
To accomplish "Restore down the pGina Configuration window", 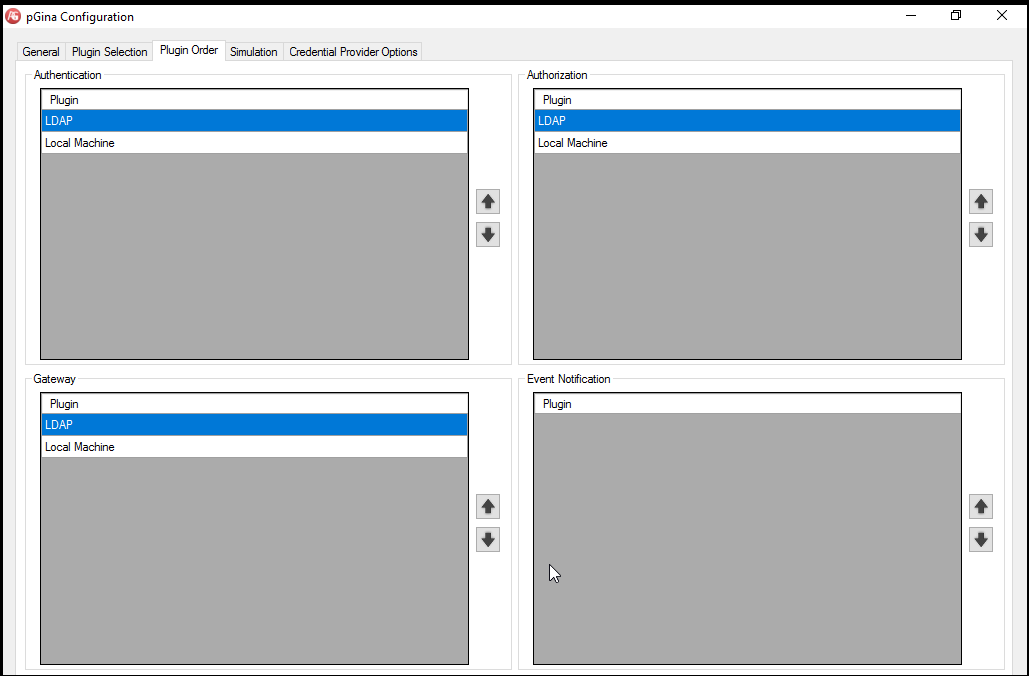I will tap(956, 15).
